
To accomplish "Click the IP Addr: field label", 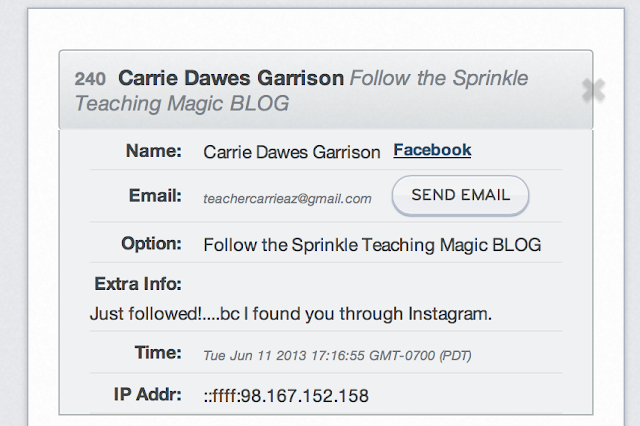I will tap(149, 395).
